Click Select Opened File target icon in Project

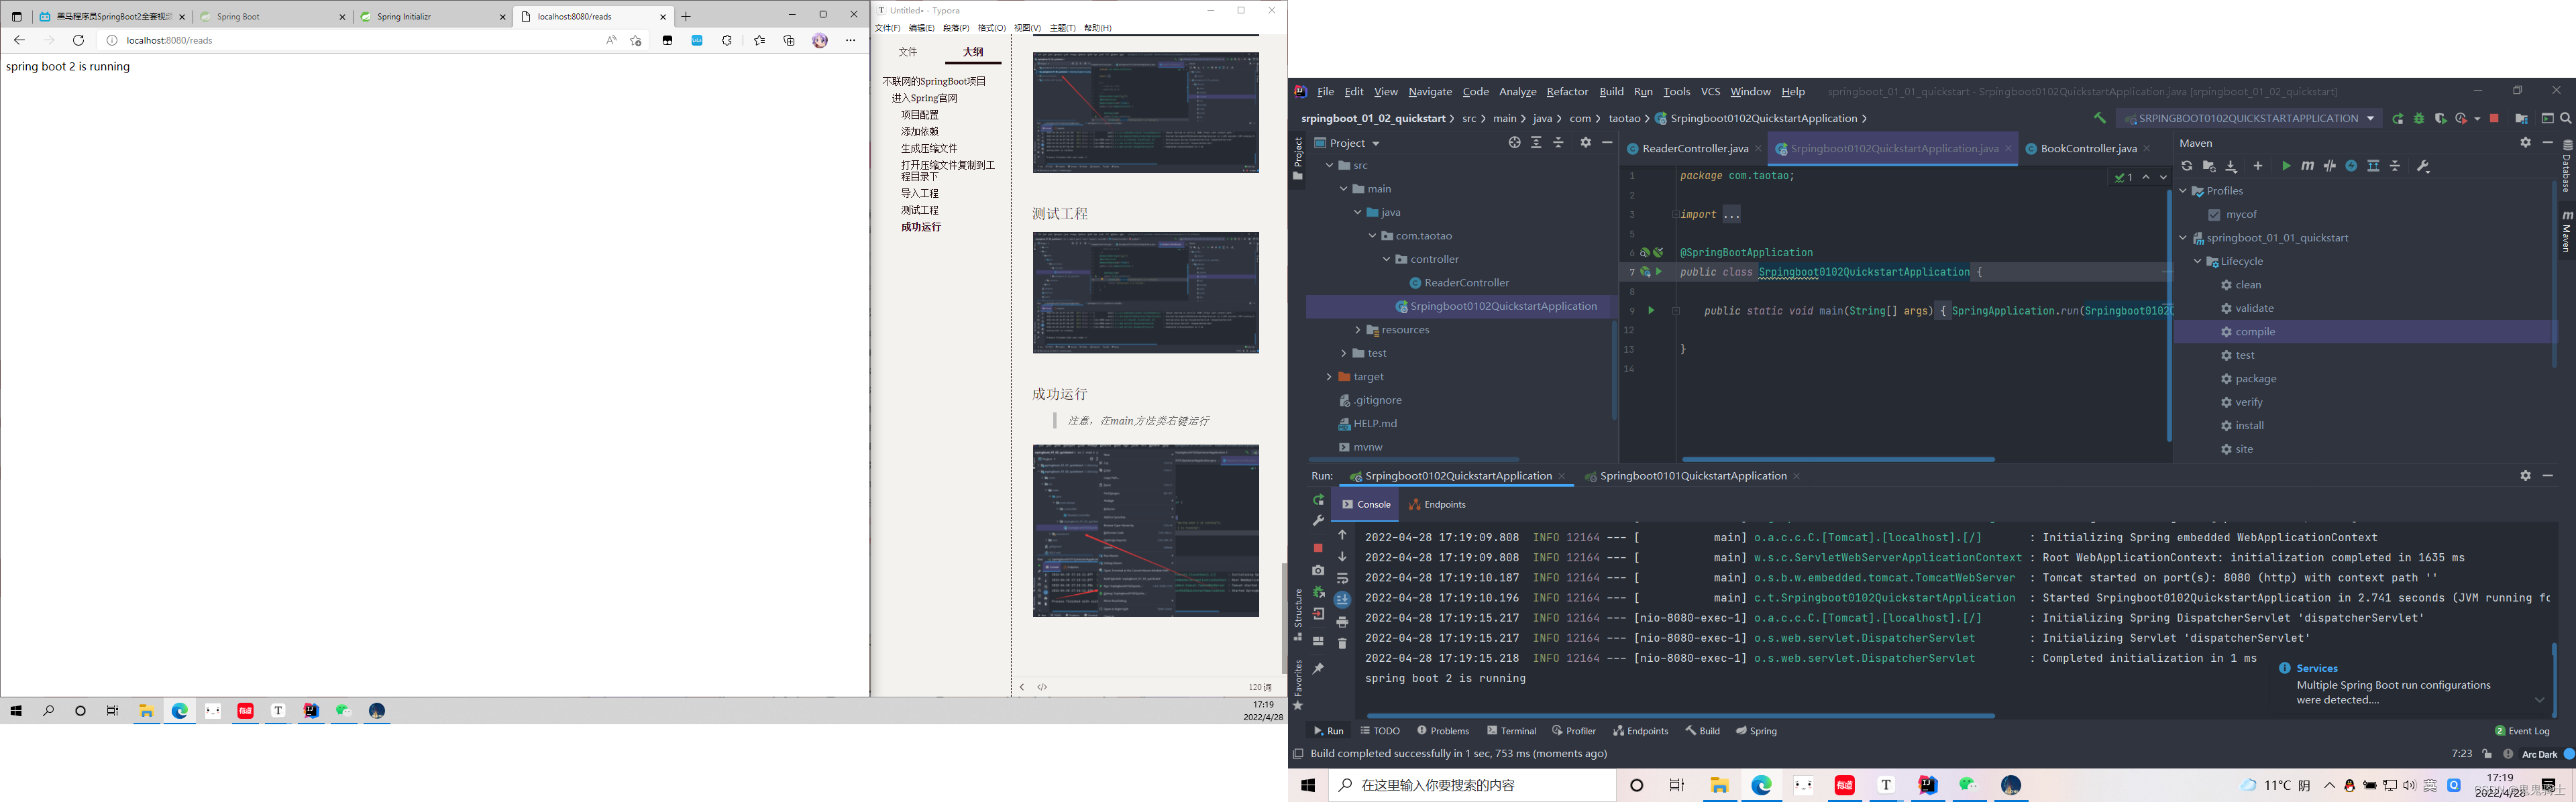tap(1514, 143)
